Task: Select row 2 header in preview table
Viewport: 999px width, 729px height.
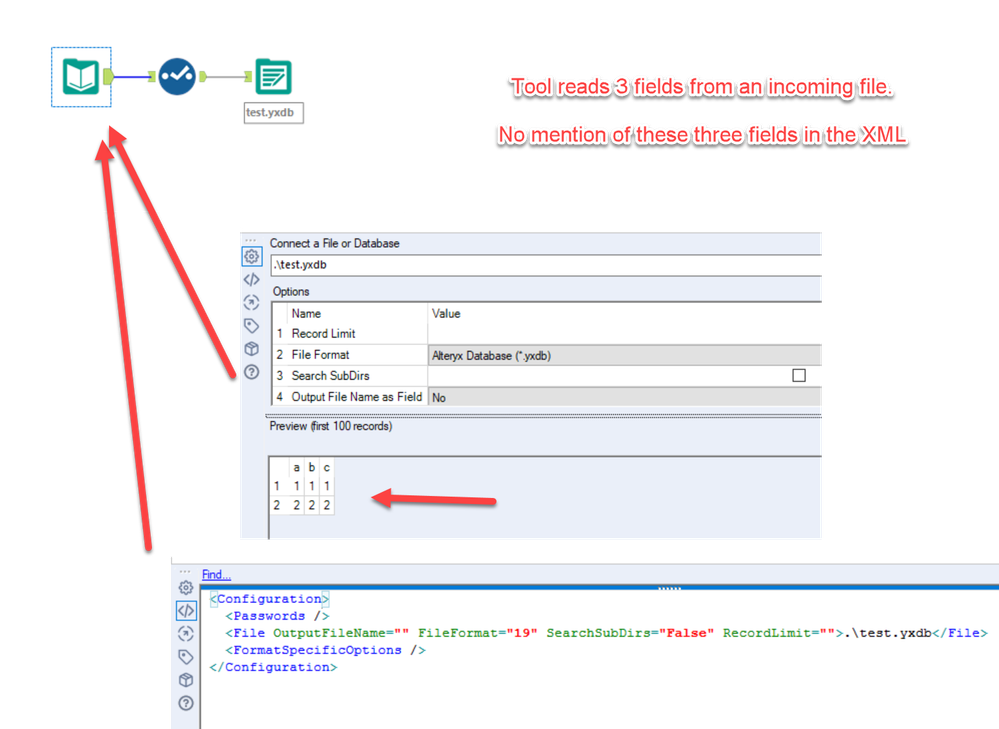Action: 277,505
